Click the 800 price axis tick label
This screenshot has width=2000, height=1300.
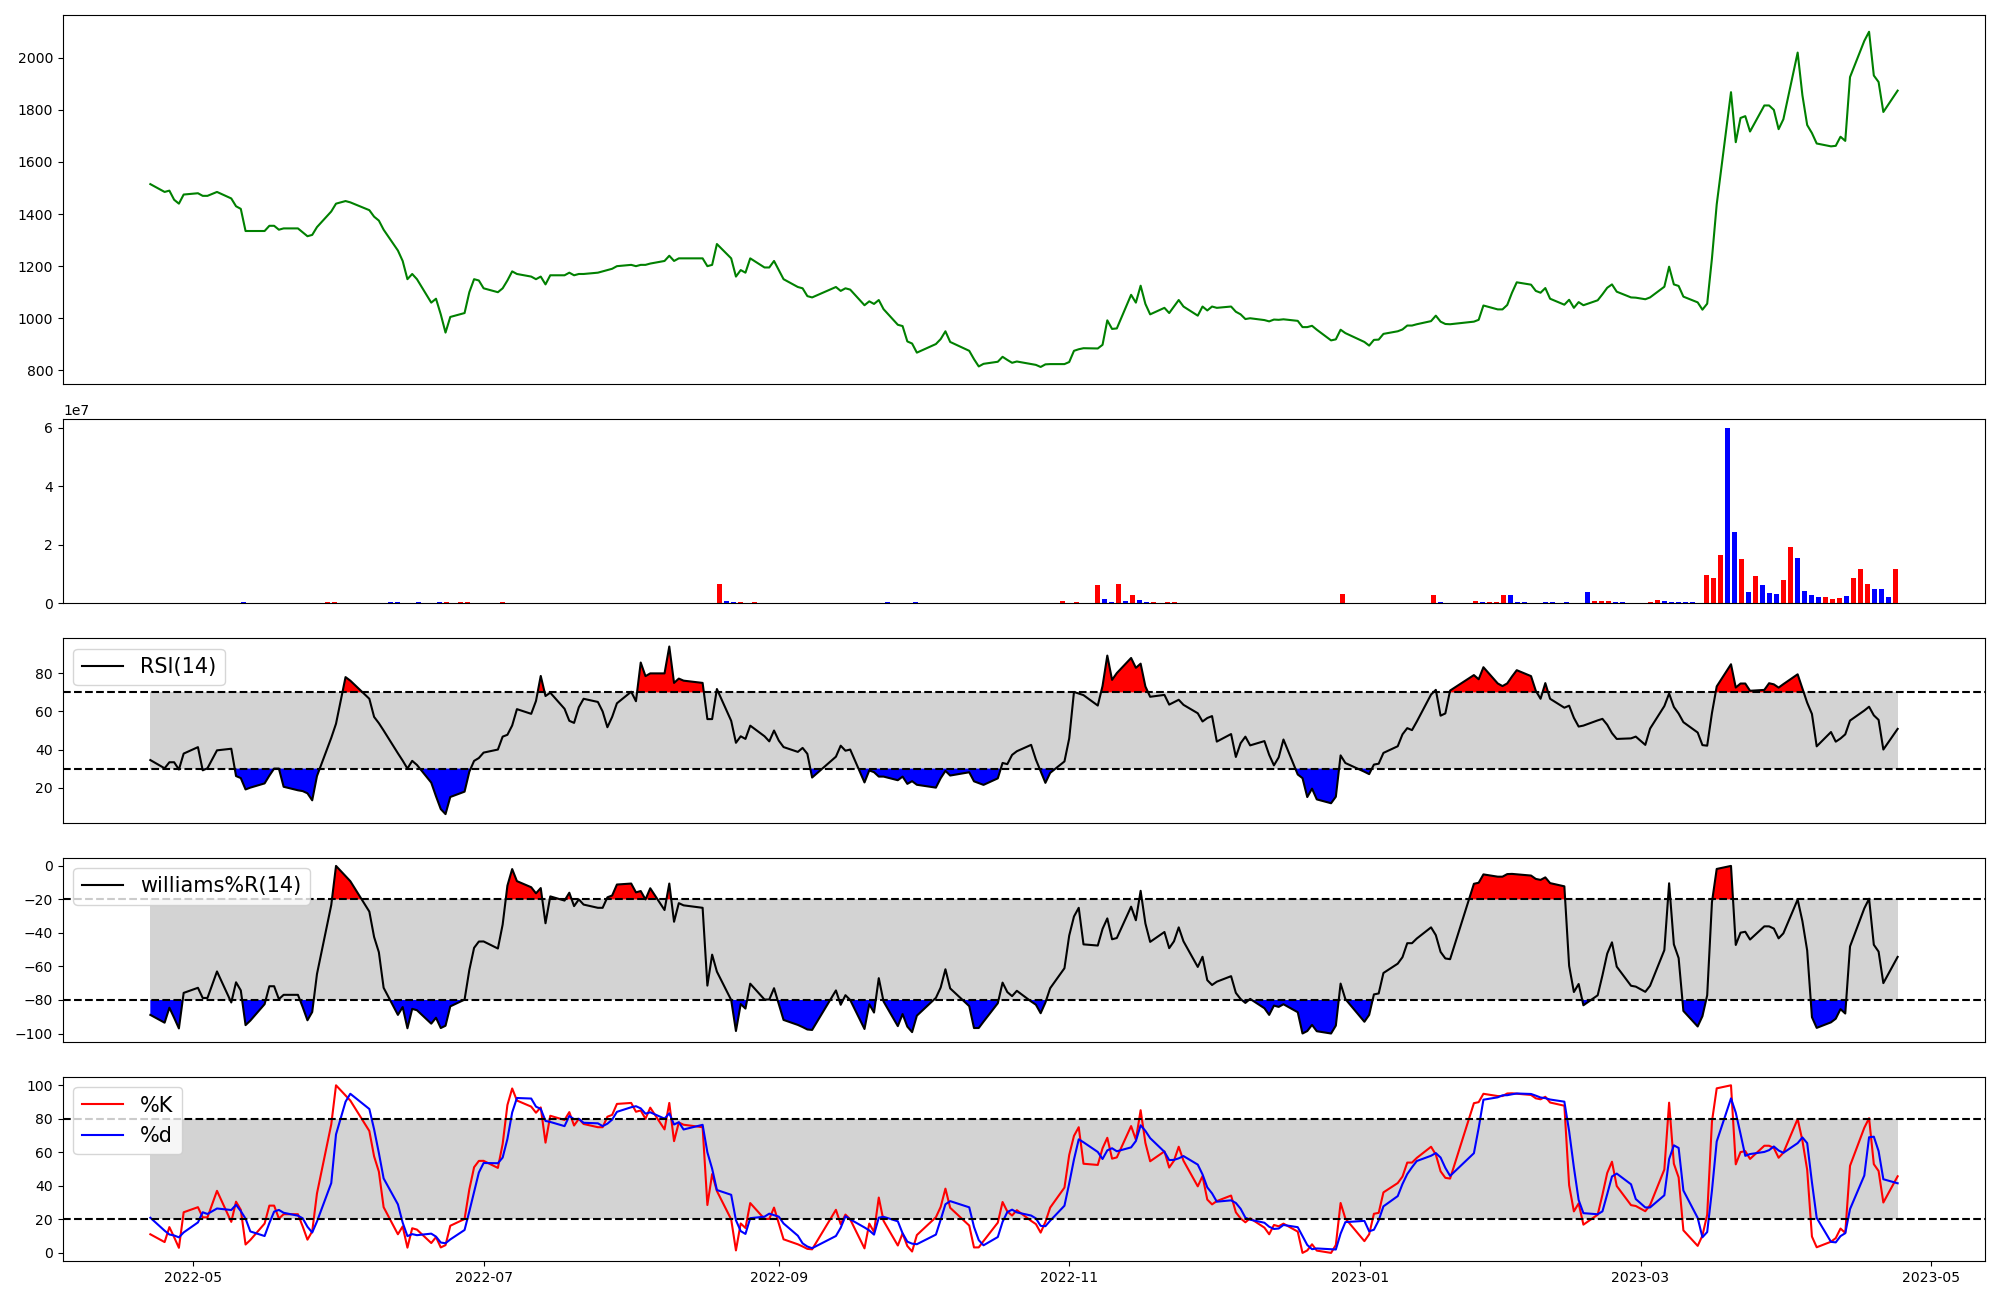click(40, 371)
